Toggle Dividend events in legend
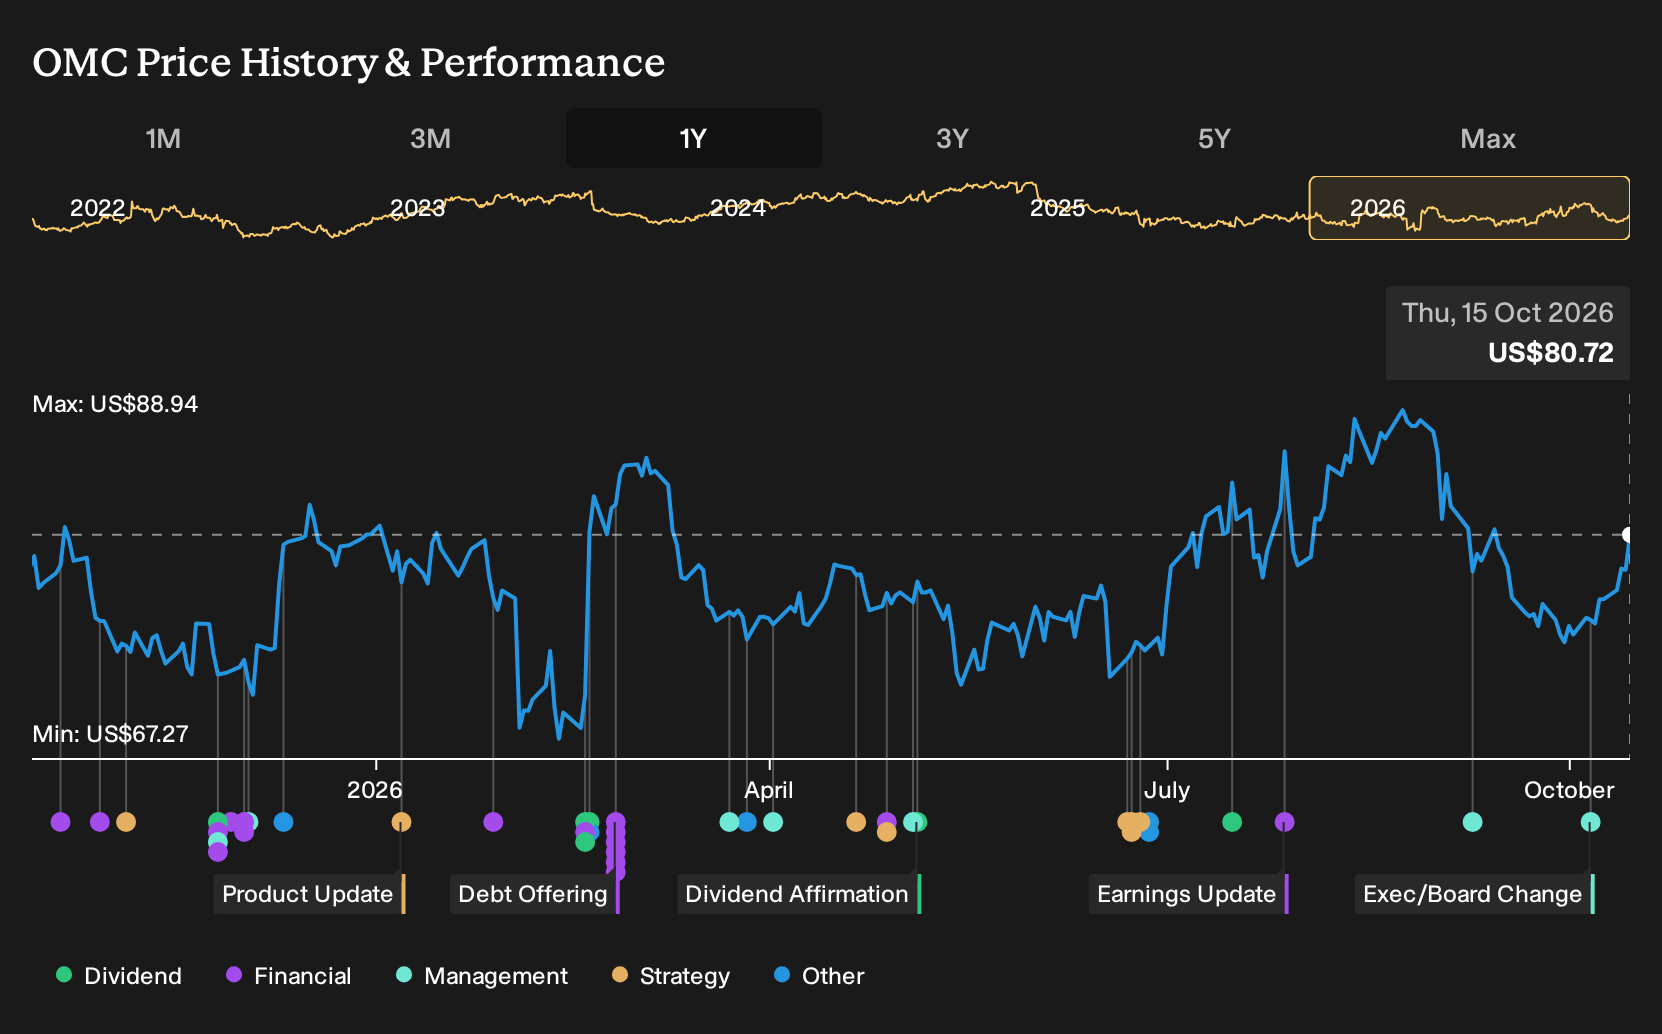This screenshot has height=1034, width=1662. point(119,976)
